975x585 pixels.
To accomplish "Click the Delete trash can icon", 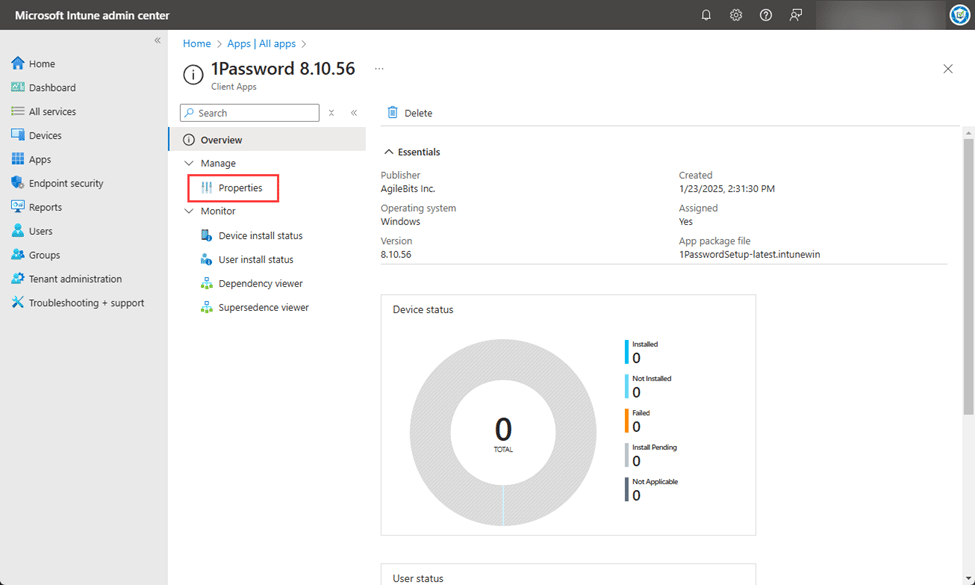I will (393, 113).
